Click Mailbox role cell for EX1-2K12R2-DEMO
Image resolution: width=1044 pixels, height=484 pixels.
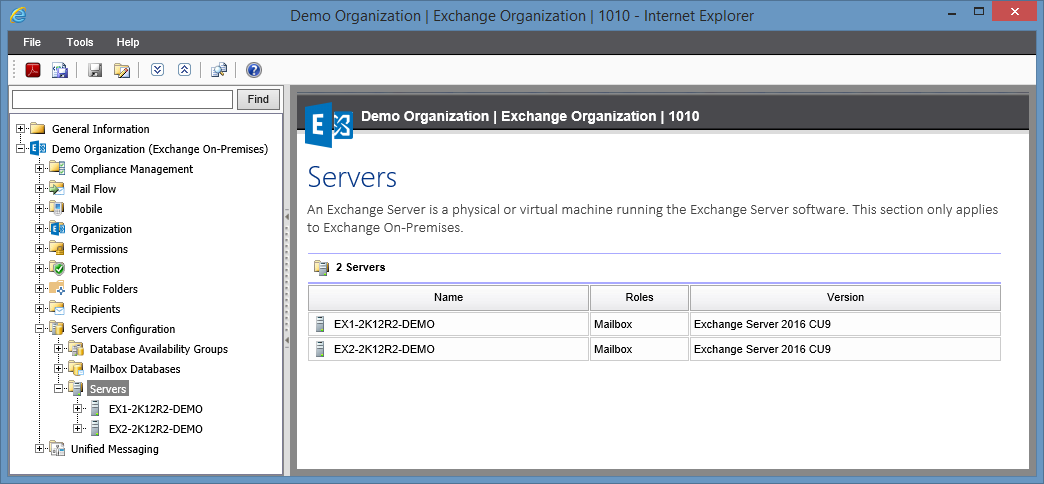pos(639,324)
